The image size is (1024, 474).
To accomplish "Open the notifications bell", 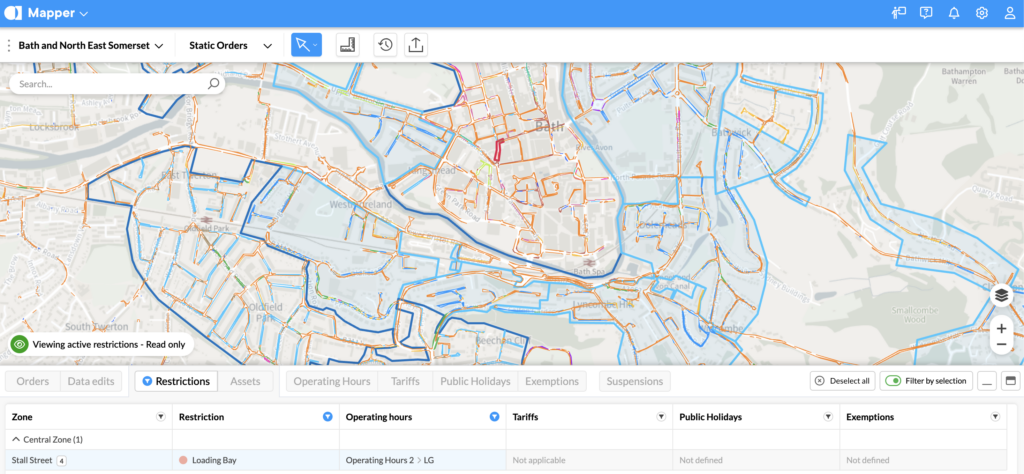I will coord(954,13).
